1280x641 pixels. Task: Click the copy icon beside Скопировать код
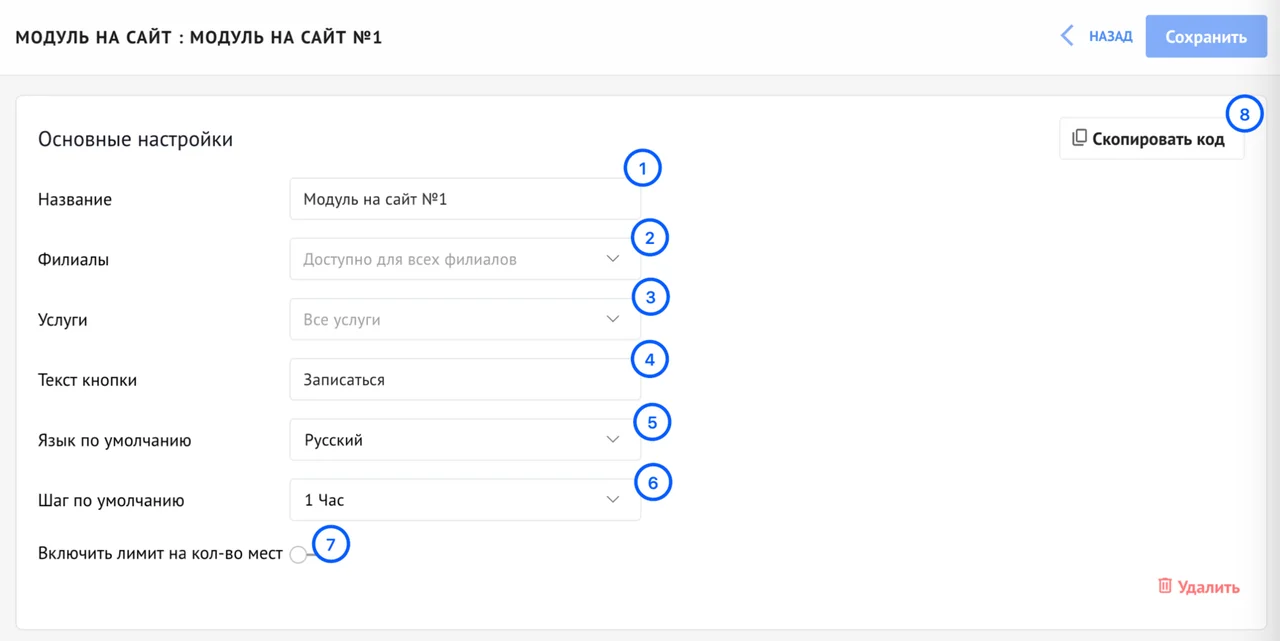point(1079,139)
